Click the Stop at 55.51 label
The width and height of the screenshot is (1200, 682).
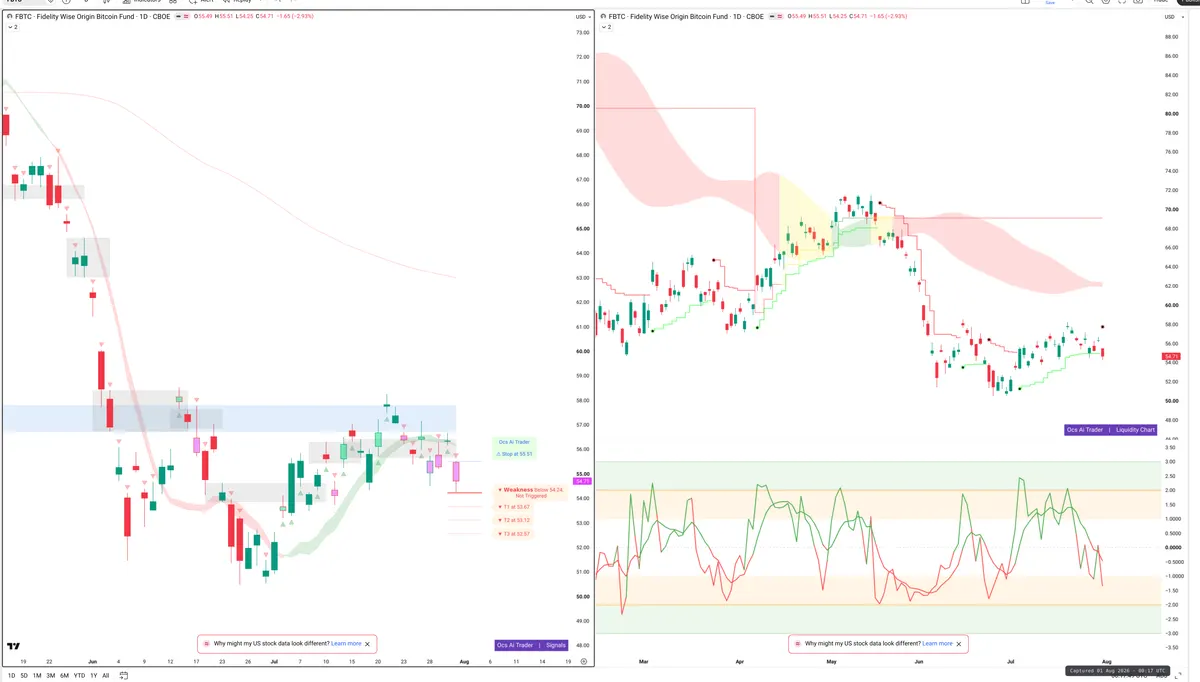[515, 454]
